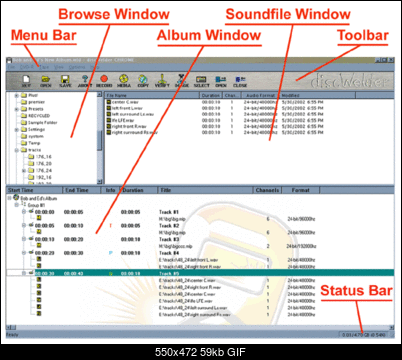This screenshot has width=402, height=360.
Task: Click the Start Time column header
Action: click(x=35, y=190)
